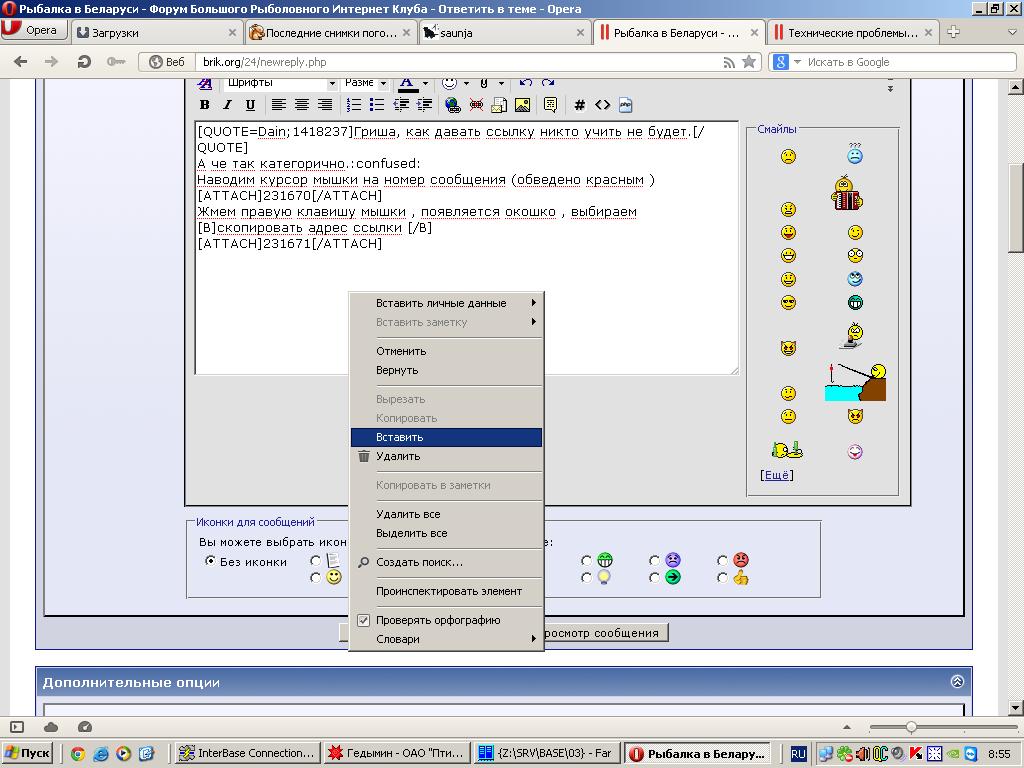Select the green arrow icon radio button
The width and height of the screenshot is (1024, 768).
tap(654, 577)
